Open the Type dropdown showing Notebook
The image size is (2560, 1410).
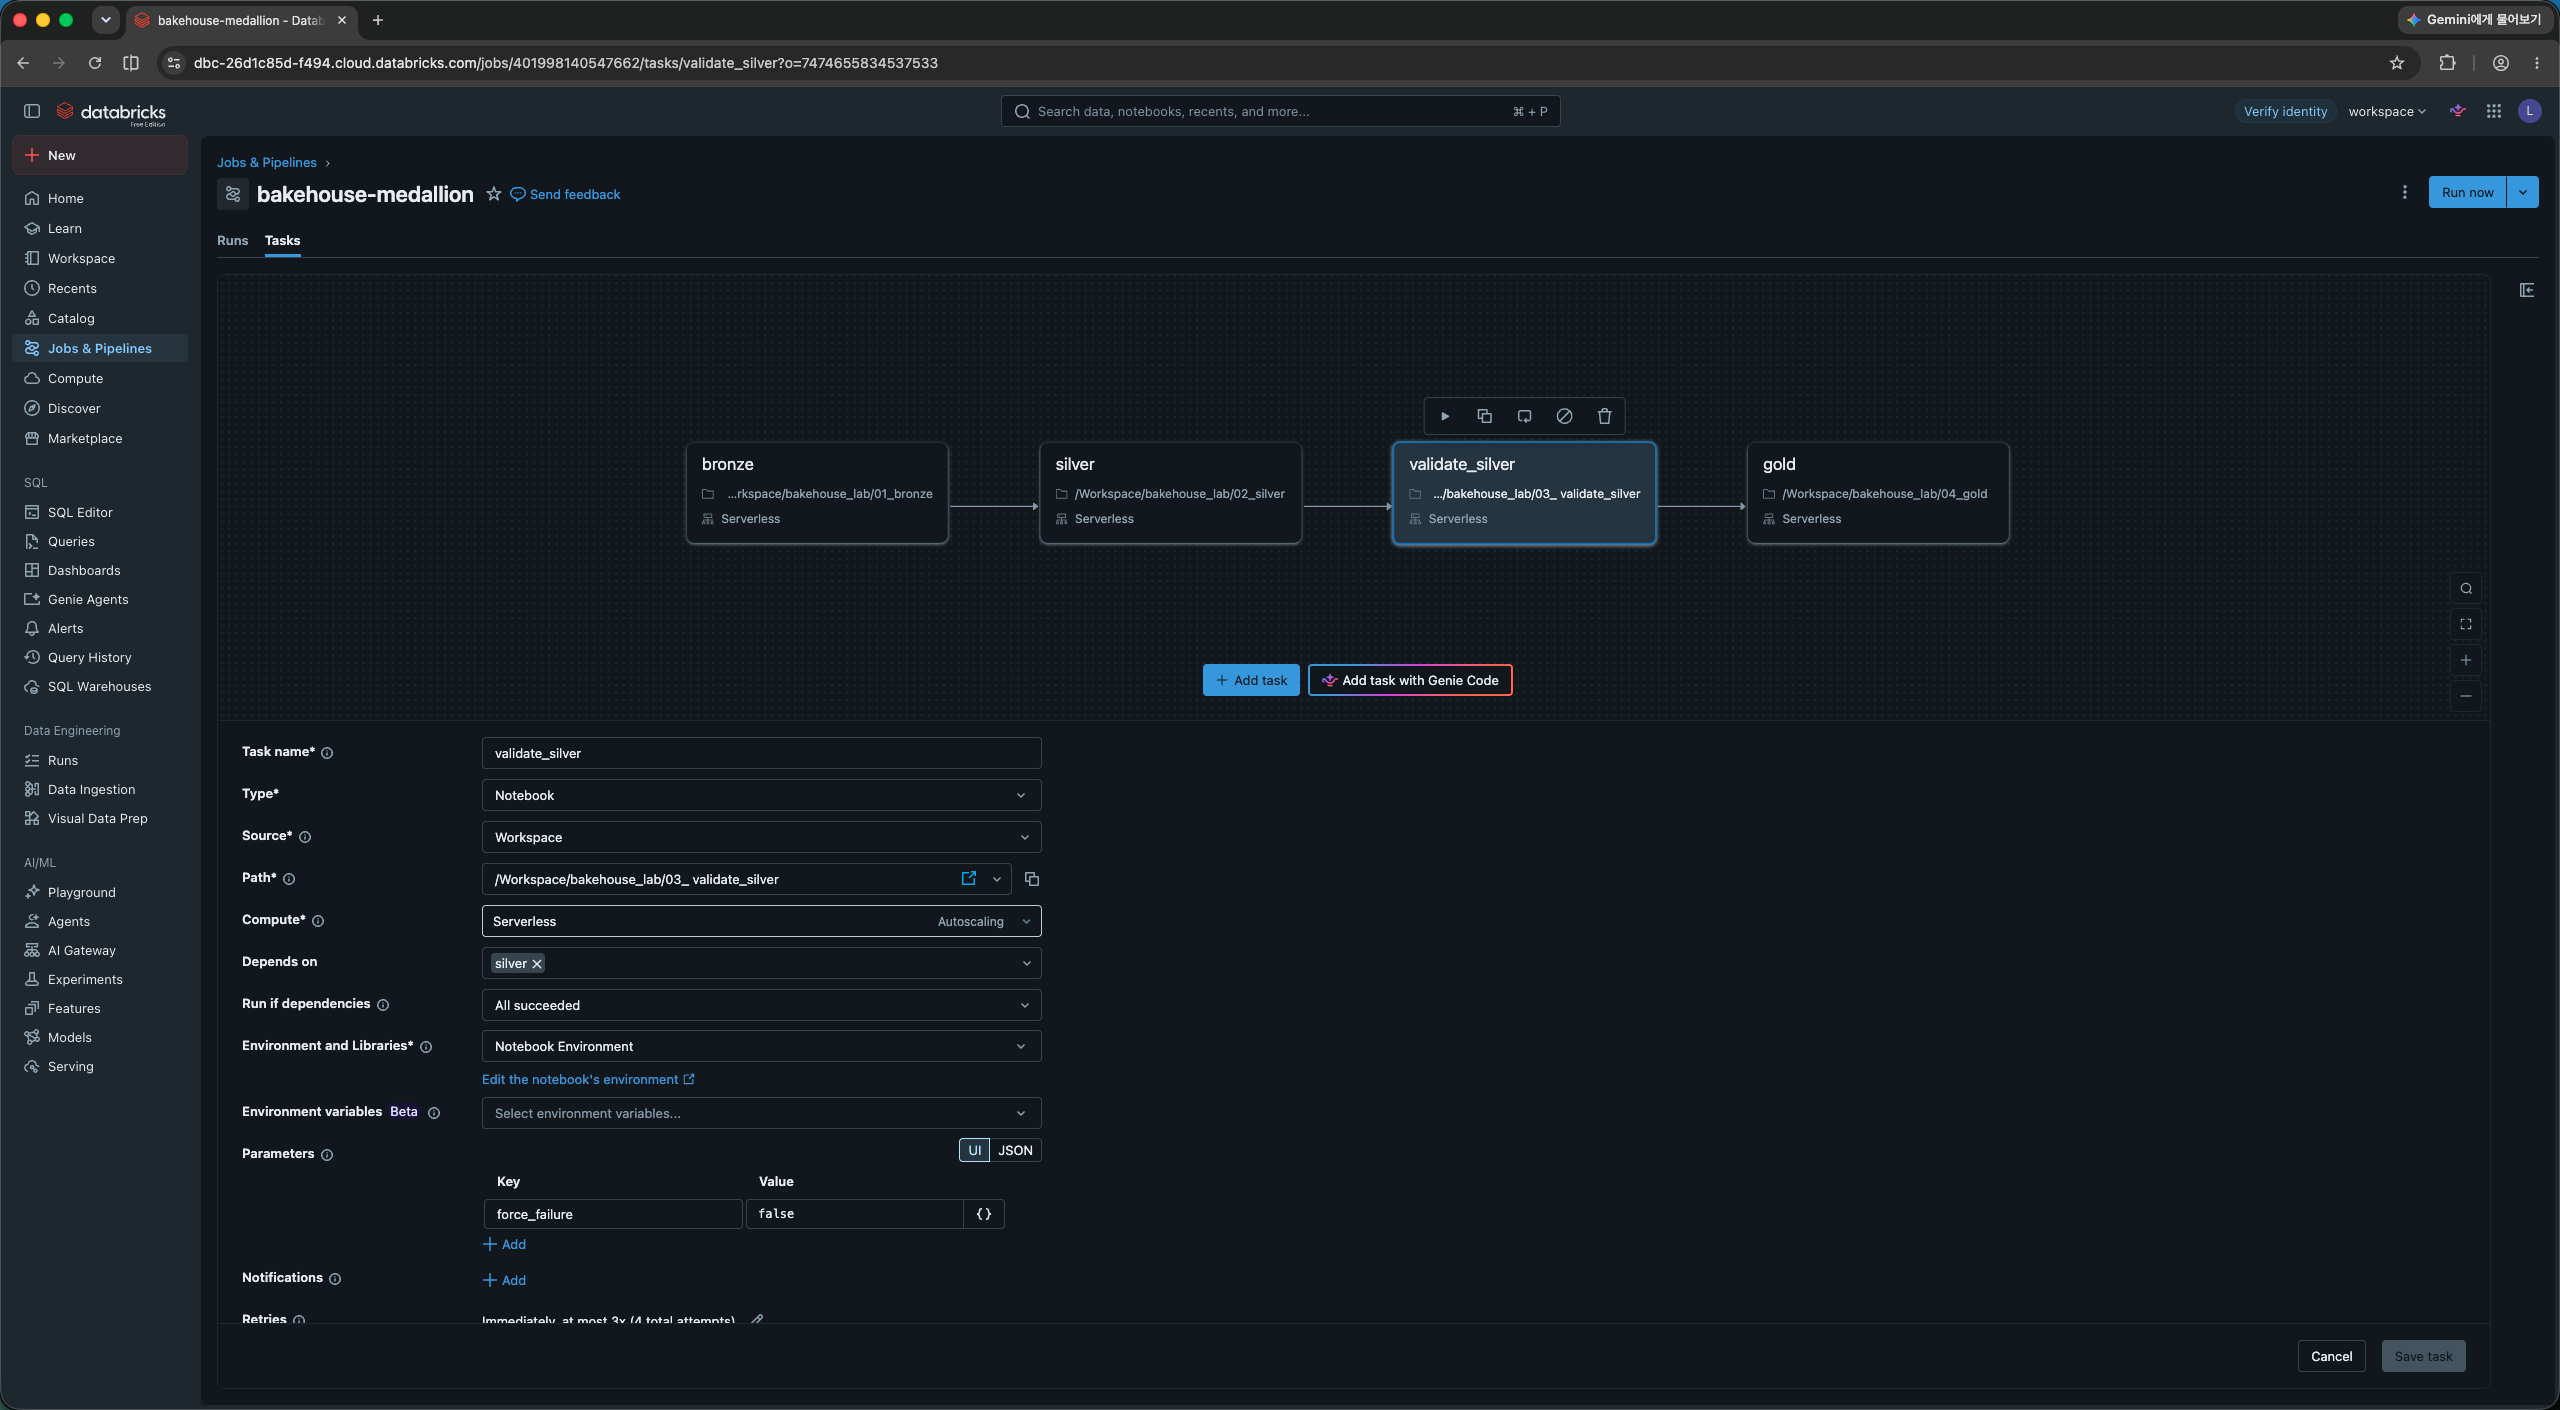tap(761, 795)
